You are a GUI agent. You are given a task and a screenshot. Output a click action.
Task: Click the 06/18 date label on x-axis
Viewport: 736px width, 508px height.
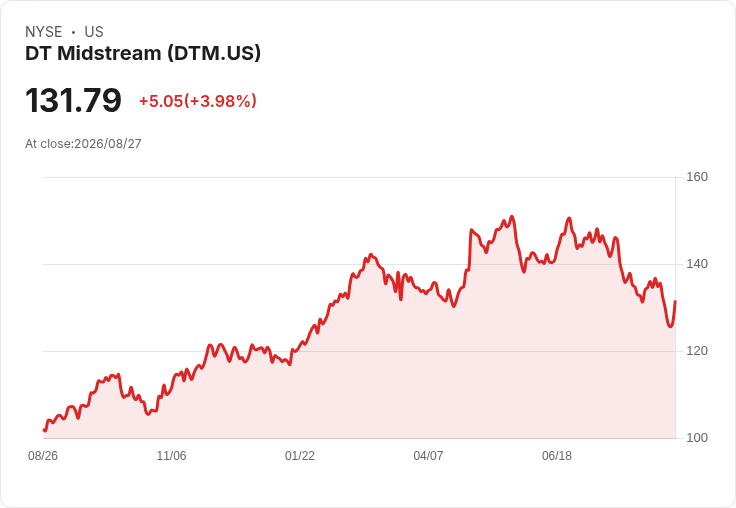pos(557,456)
